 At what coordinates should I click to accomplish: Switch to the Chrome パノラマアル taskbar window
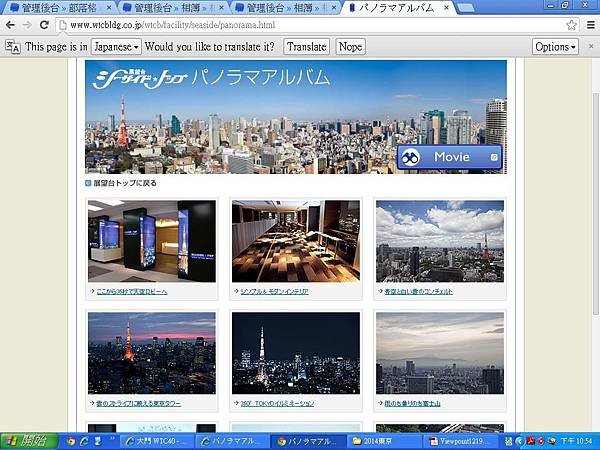click(310, 441)
